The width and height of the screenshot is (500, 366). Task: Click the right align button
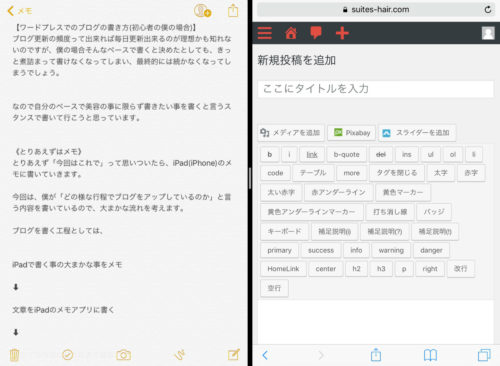pos(430,269)
